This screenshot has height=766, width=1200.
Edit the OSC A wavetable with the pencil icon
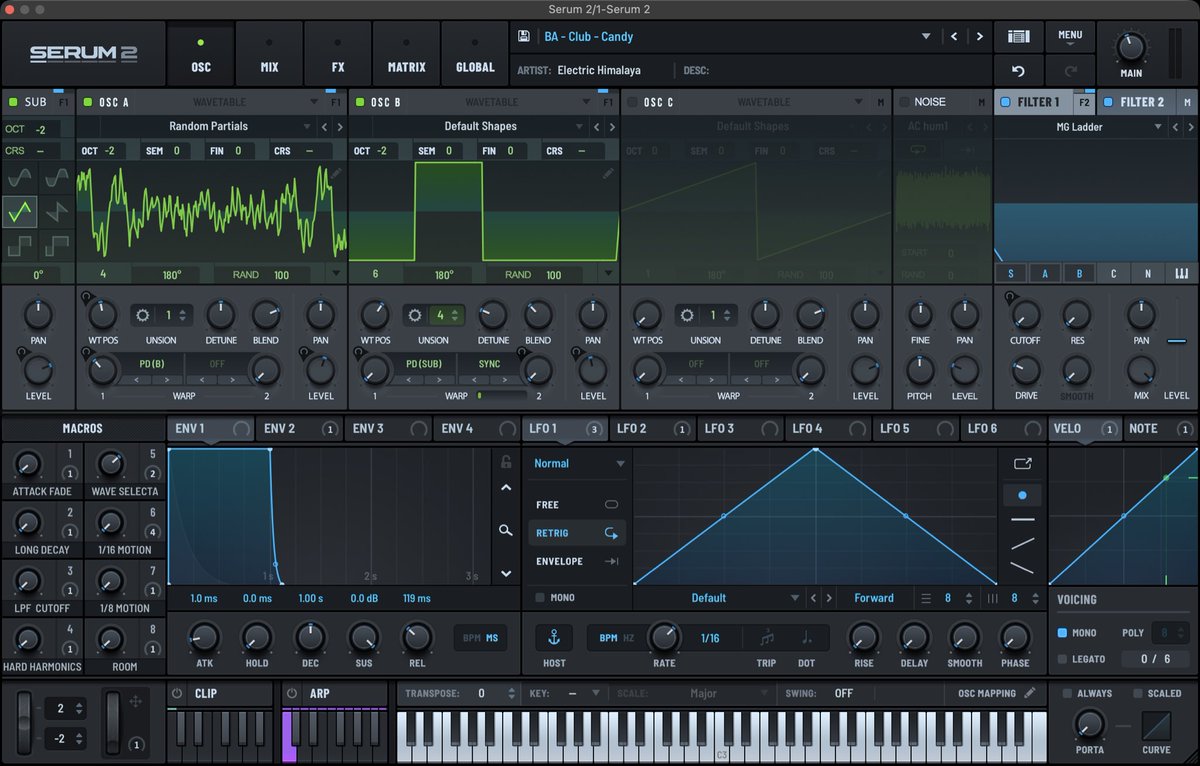336,173
